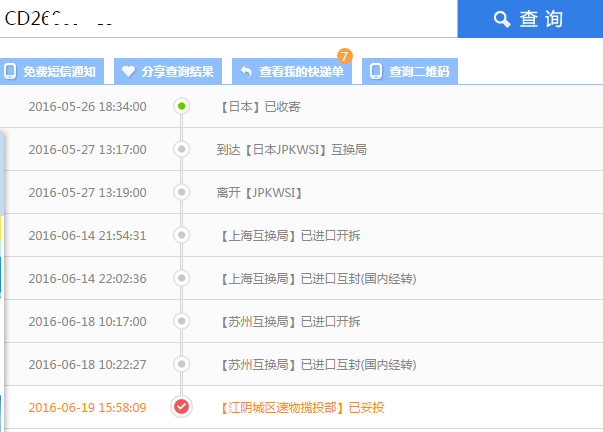This screenshot has height=432, width=603.
Task: Open 查询二维码 tab
Action: [410, 71]
